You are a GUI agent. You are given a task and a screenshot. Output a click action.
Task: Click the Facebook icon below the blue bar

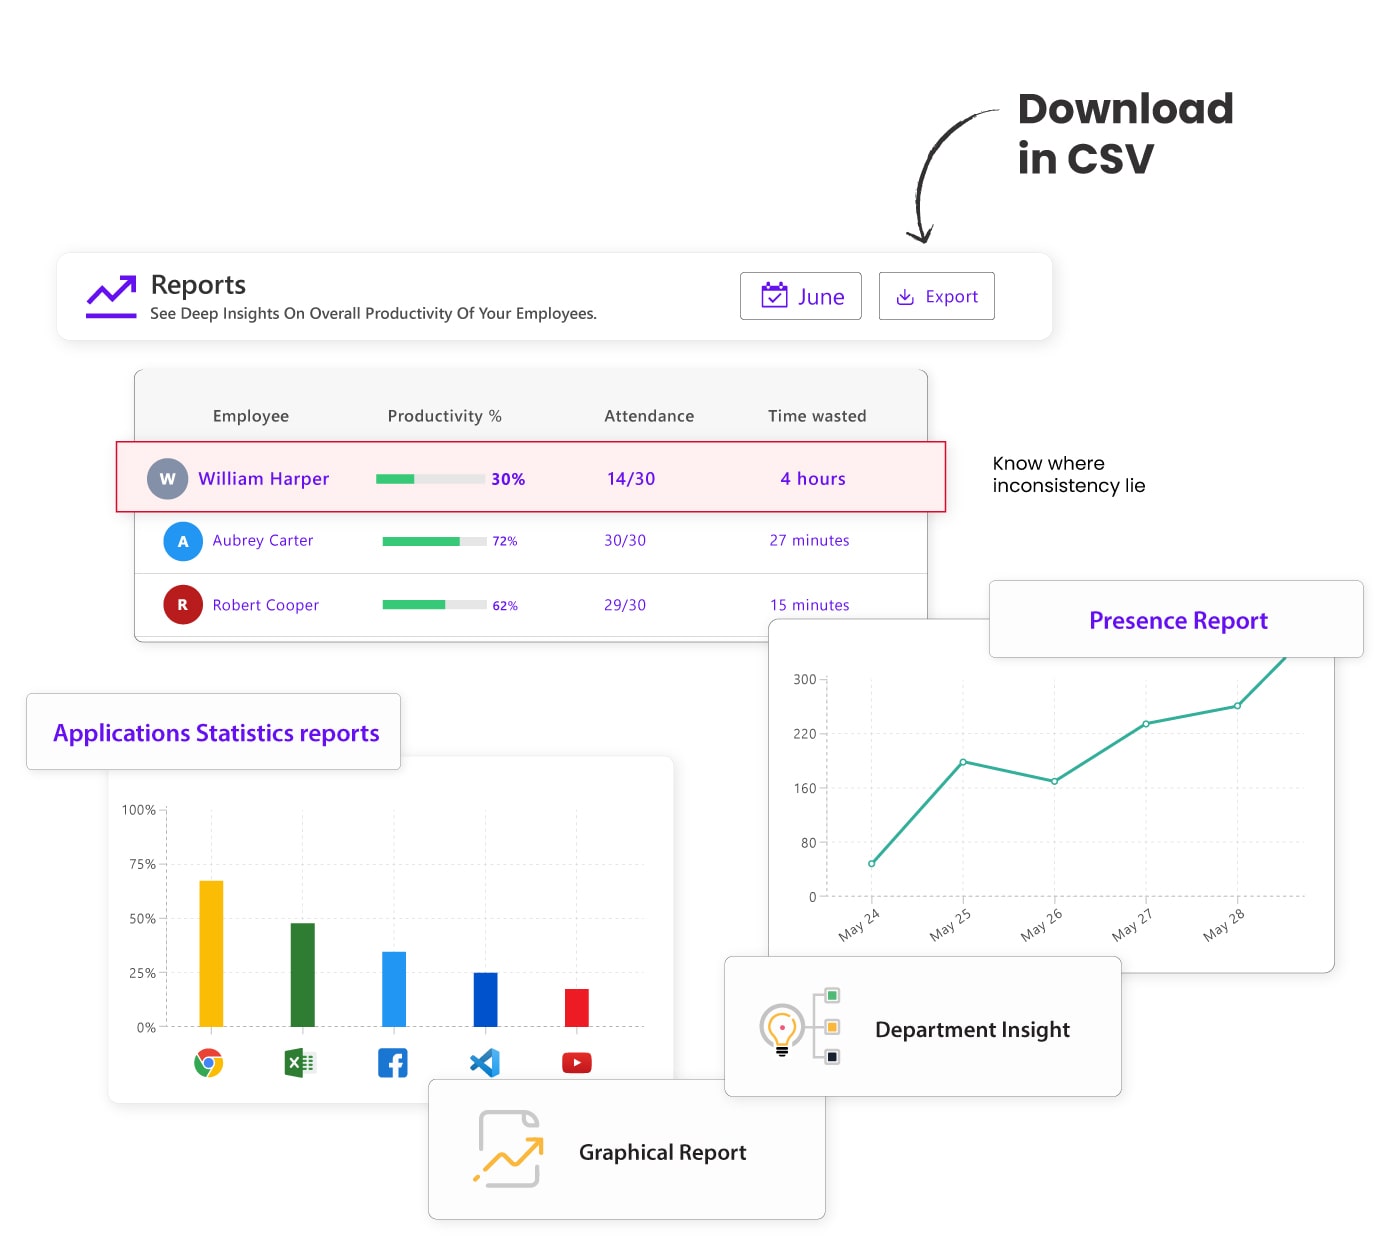coord(392,1063)
